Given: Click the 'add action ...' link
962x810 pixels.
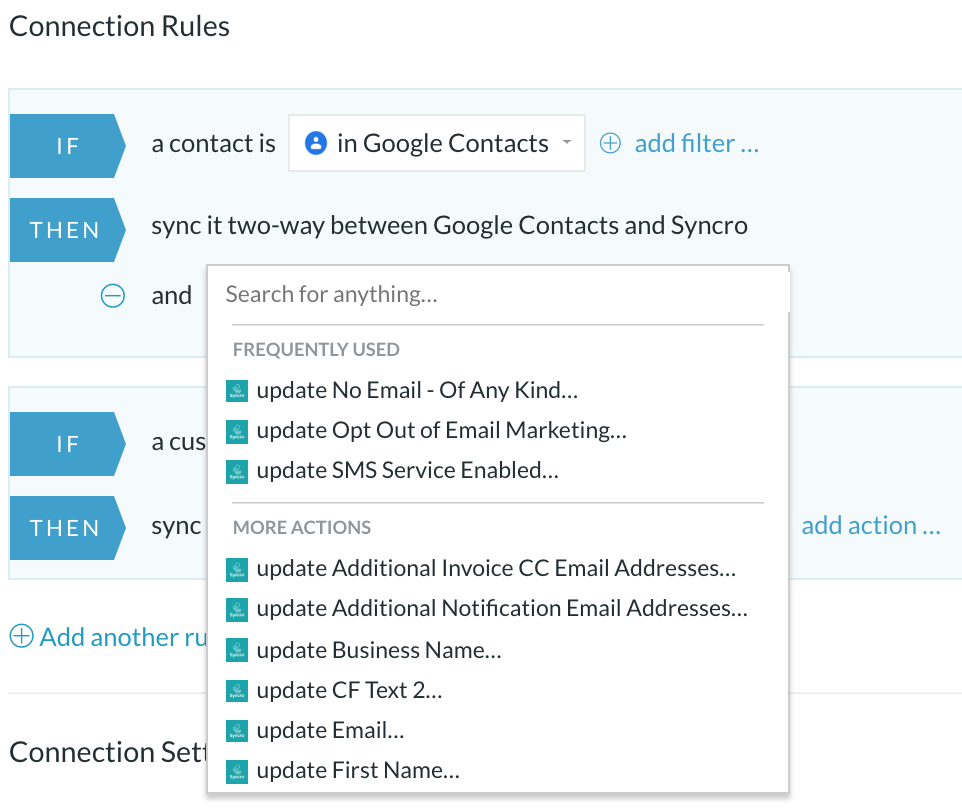Looking at the screenshot, I should (x=871, y=526).
